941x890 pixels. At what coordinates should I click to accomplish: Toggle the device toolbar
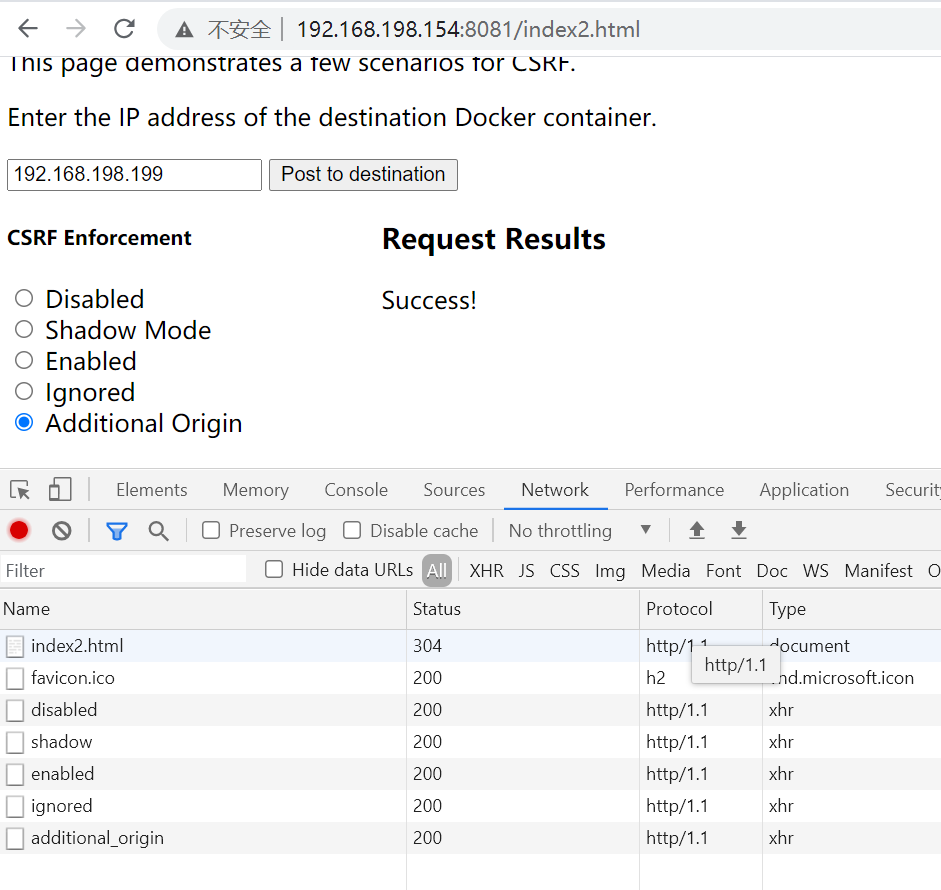(59, 490)
